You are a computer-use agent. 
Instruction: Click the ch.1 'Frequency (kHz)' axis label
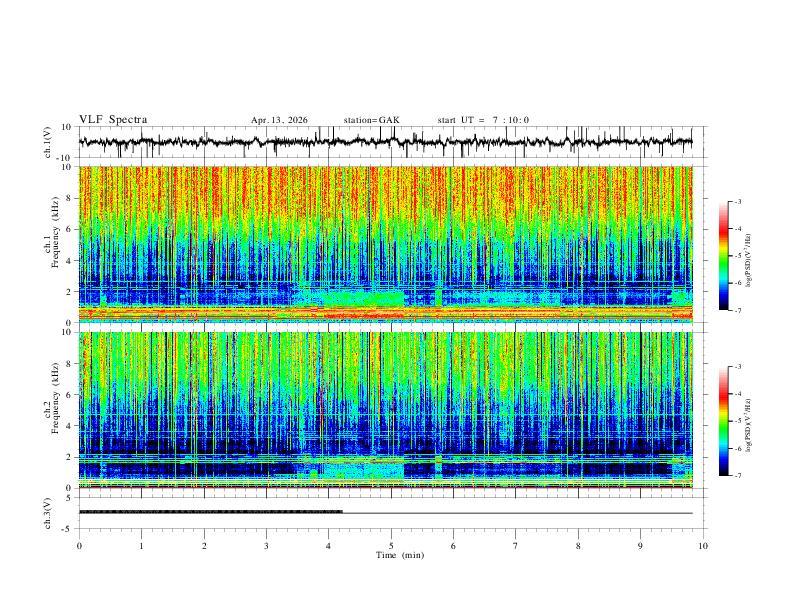coord(55,232)
